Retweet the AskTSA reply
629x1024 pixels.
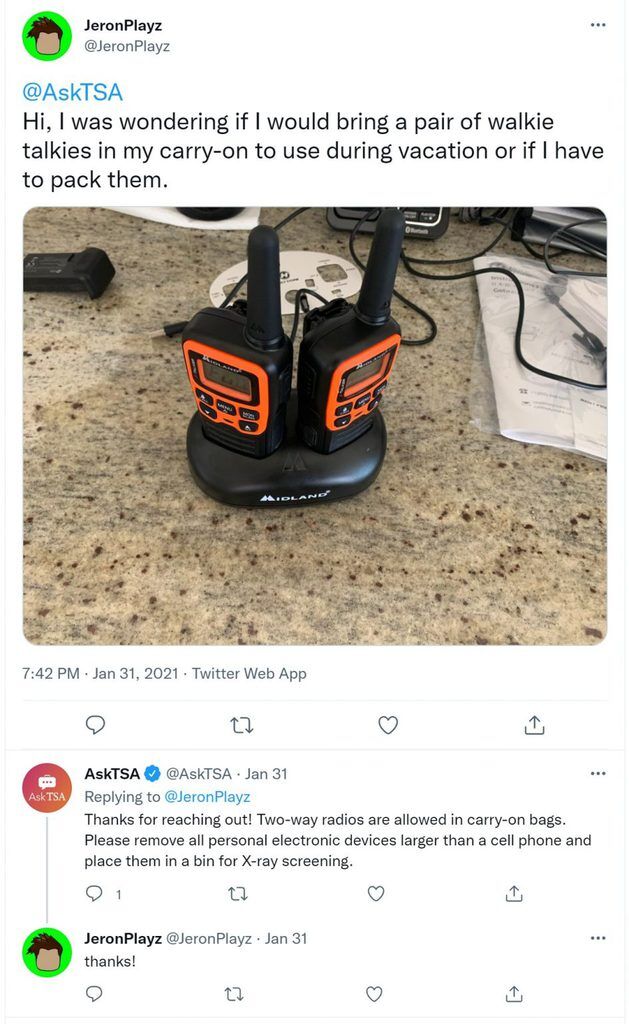click(238, 893)
